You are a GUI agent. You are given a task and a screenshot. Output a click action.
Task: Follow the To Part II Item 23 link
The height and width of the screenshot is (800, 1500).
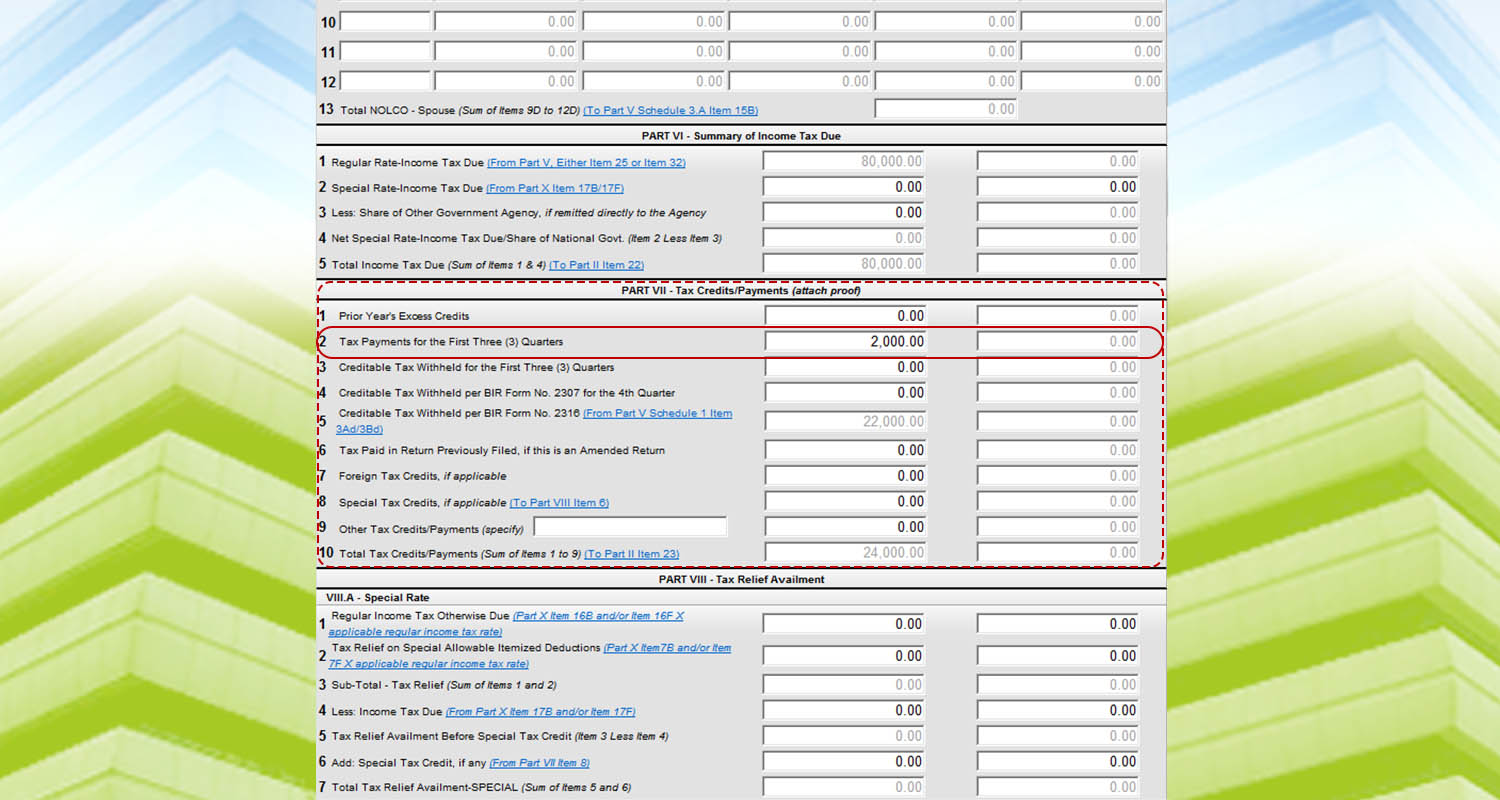coord(631,553)
